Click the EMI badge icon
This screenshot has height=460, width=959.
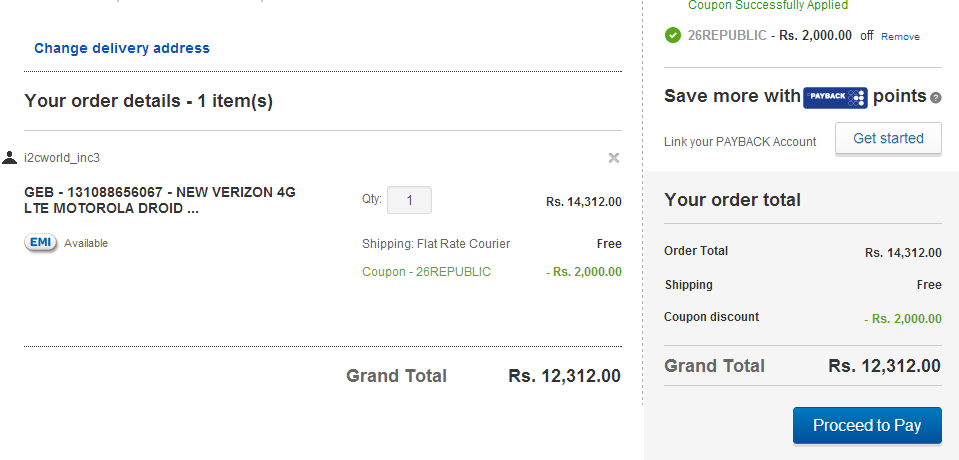41,243
